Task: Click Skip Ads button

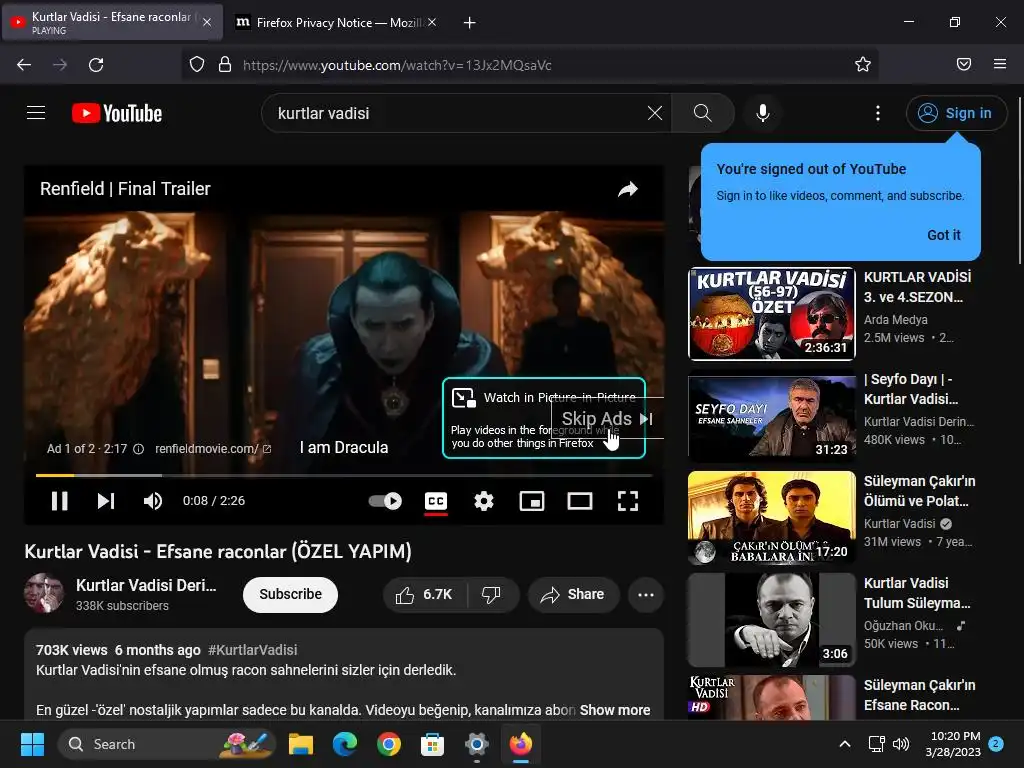Action: [607, 419]
